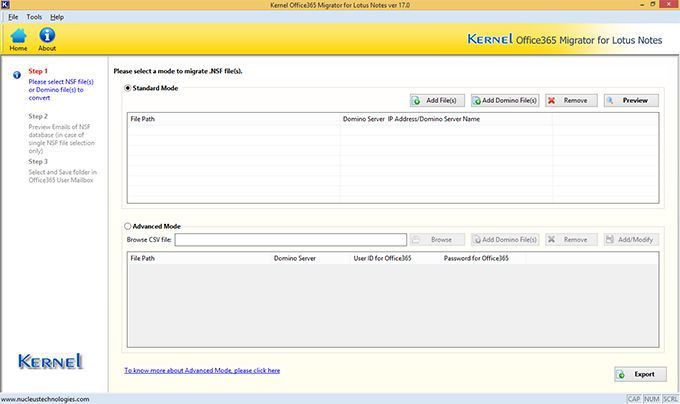The height and width of the screenshot is (404, 680).
Task: Click the Browse button for CSV file
Action: 437,240
